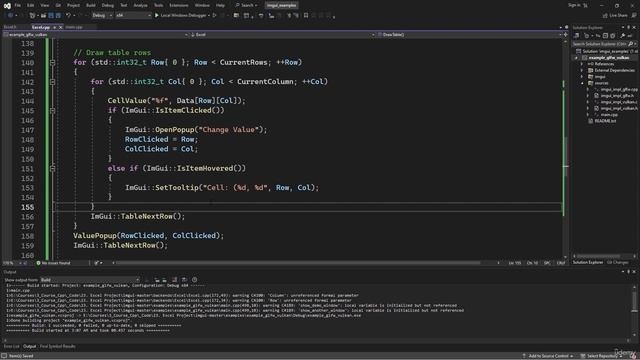Click the Visual Studio logo icon
The width and height of the screenshot is (640, 360).
tap(7, 5)
